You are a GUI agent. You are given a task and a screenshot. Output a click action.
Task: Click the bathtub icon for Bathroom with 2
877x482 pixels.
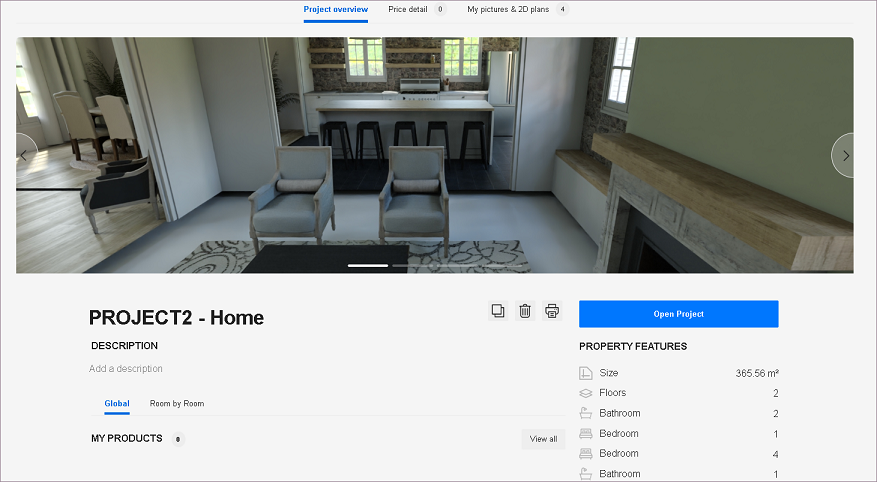coord(586,413)
